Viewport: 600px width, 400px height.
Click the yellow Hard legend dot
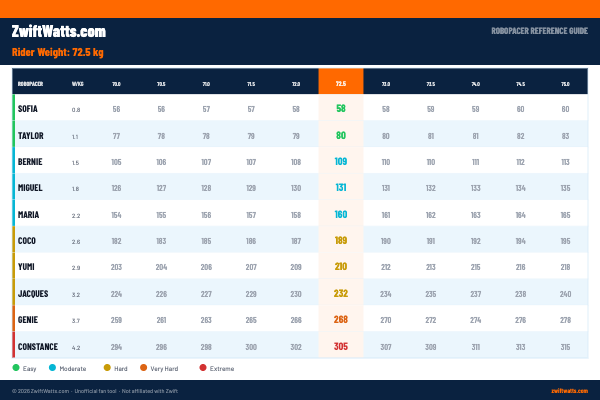(x=107, y=368)
